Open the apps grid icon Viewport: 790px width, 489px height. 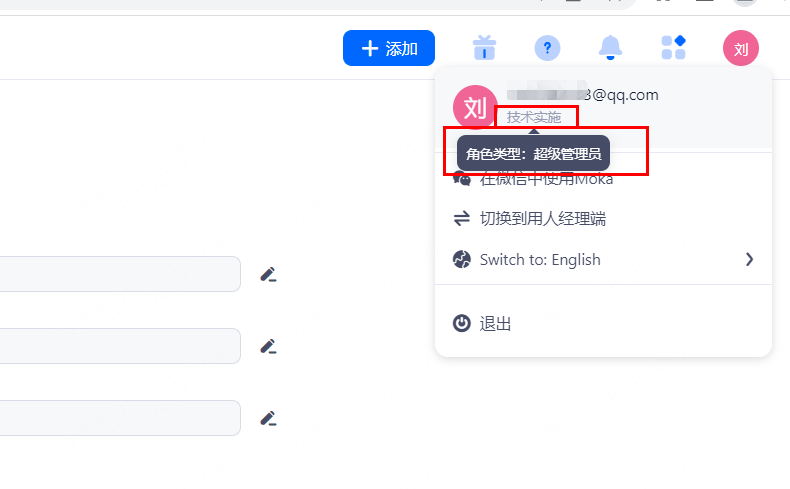[x=673, y=47]
